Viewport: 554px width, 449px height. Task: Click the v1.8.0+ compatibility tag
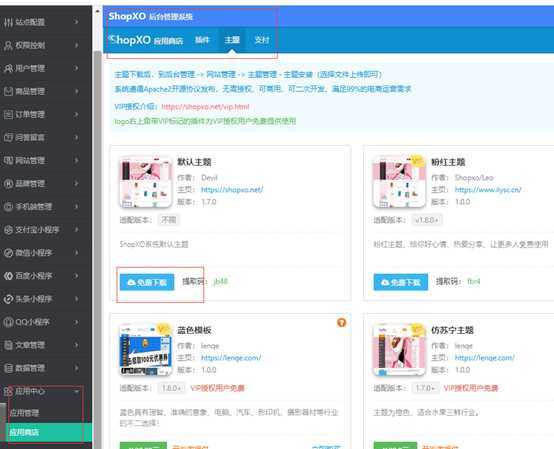(426, 220)
